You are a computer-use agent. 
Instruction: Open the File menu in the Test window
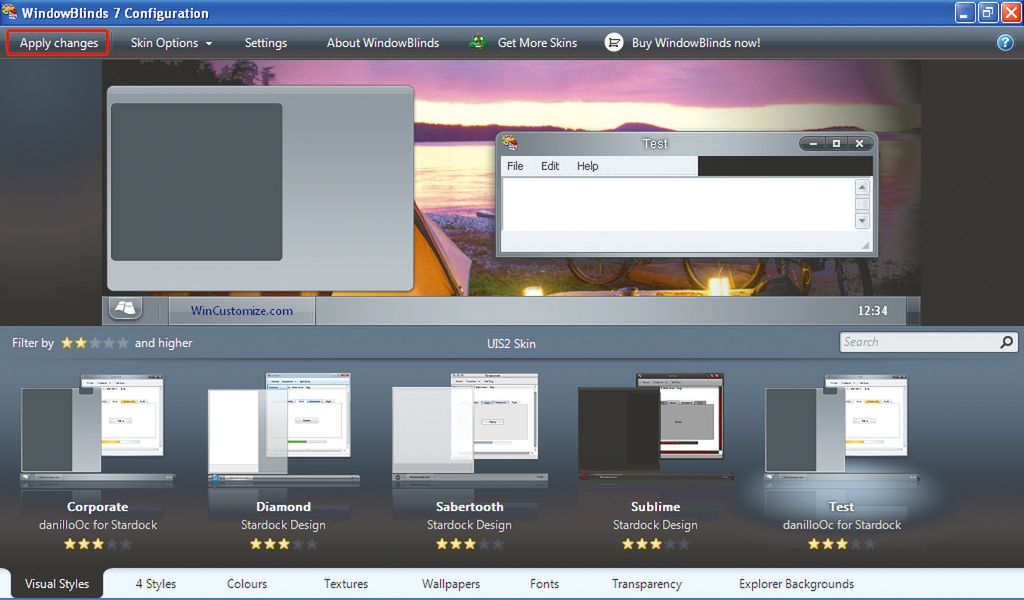(x=515, y=166)
